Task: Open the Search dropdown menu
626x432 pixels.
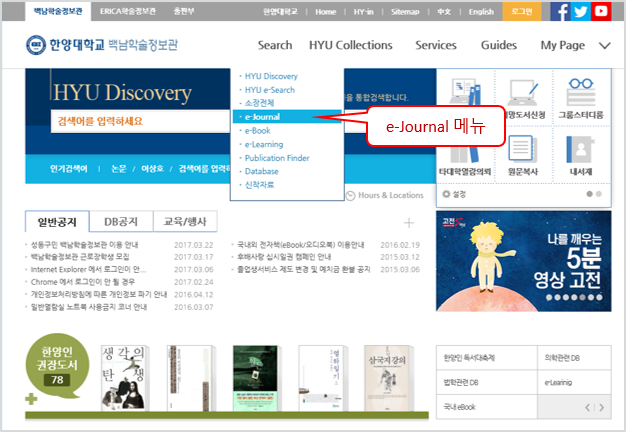Action: click(275, 45)
